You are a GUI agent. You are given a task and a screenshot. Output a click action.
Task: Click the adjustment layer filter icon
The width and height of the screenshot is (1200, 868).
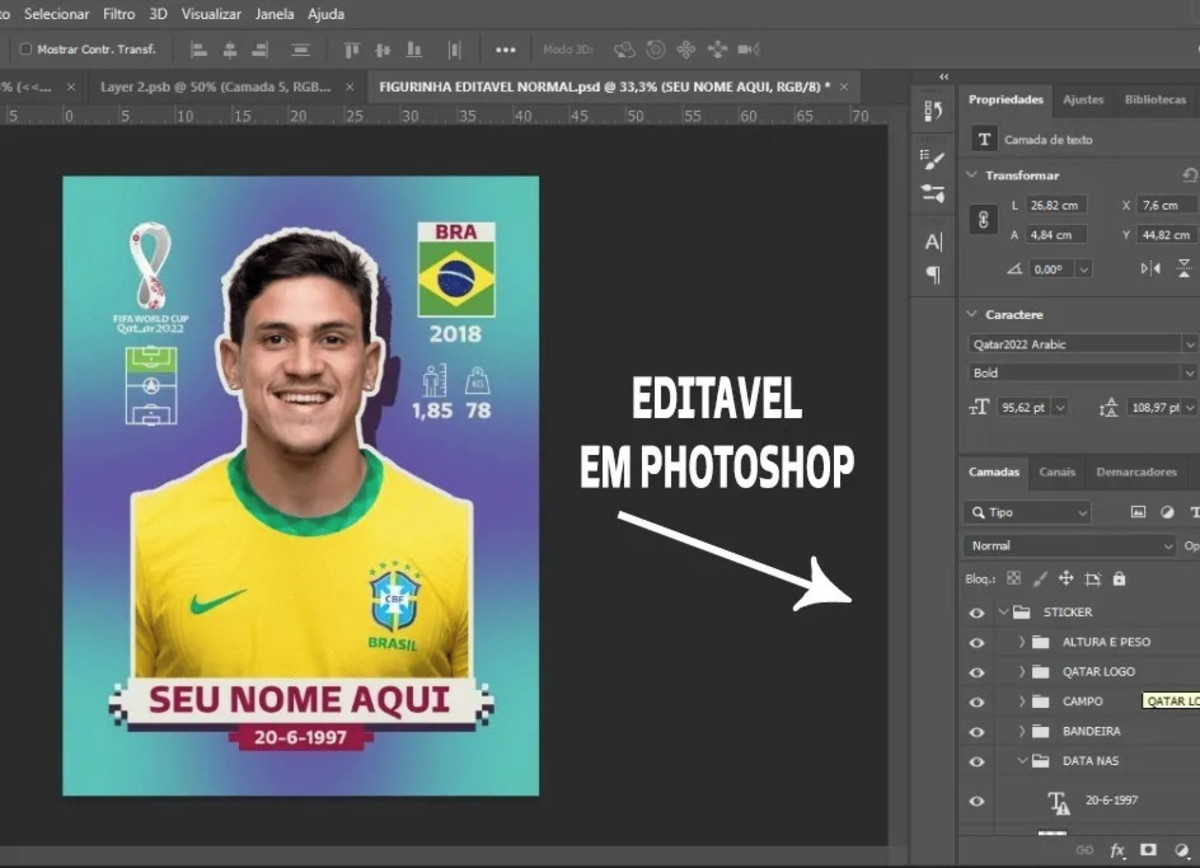pos(1167,512)
